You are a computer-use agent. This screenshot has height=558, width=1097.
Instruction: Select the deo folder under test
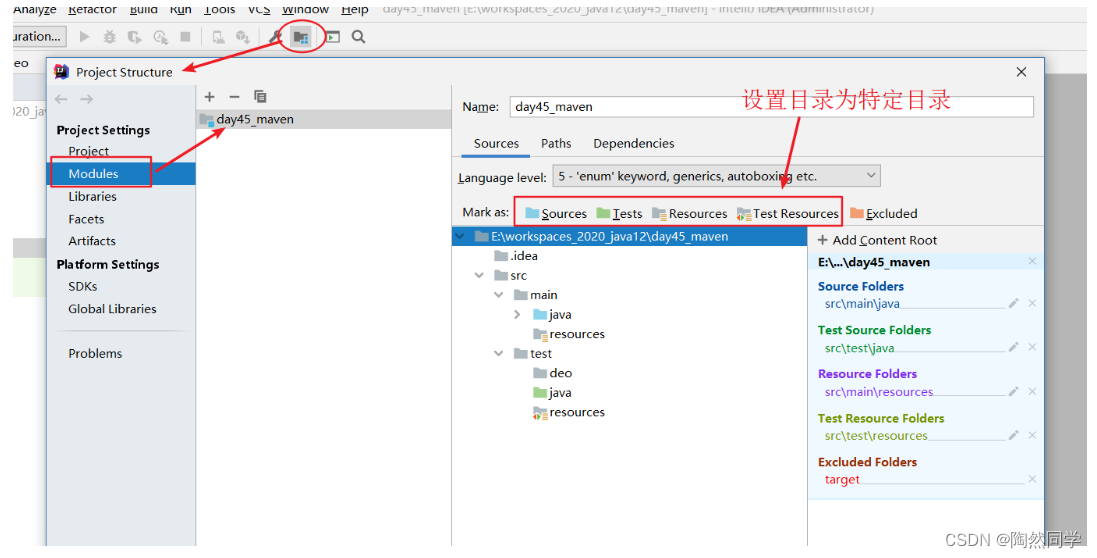coord(553,373)
